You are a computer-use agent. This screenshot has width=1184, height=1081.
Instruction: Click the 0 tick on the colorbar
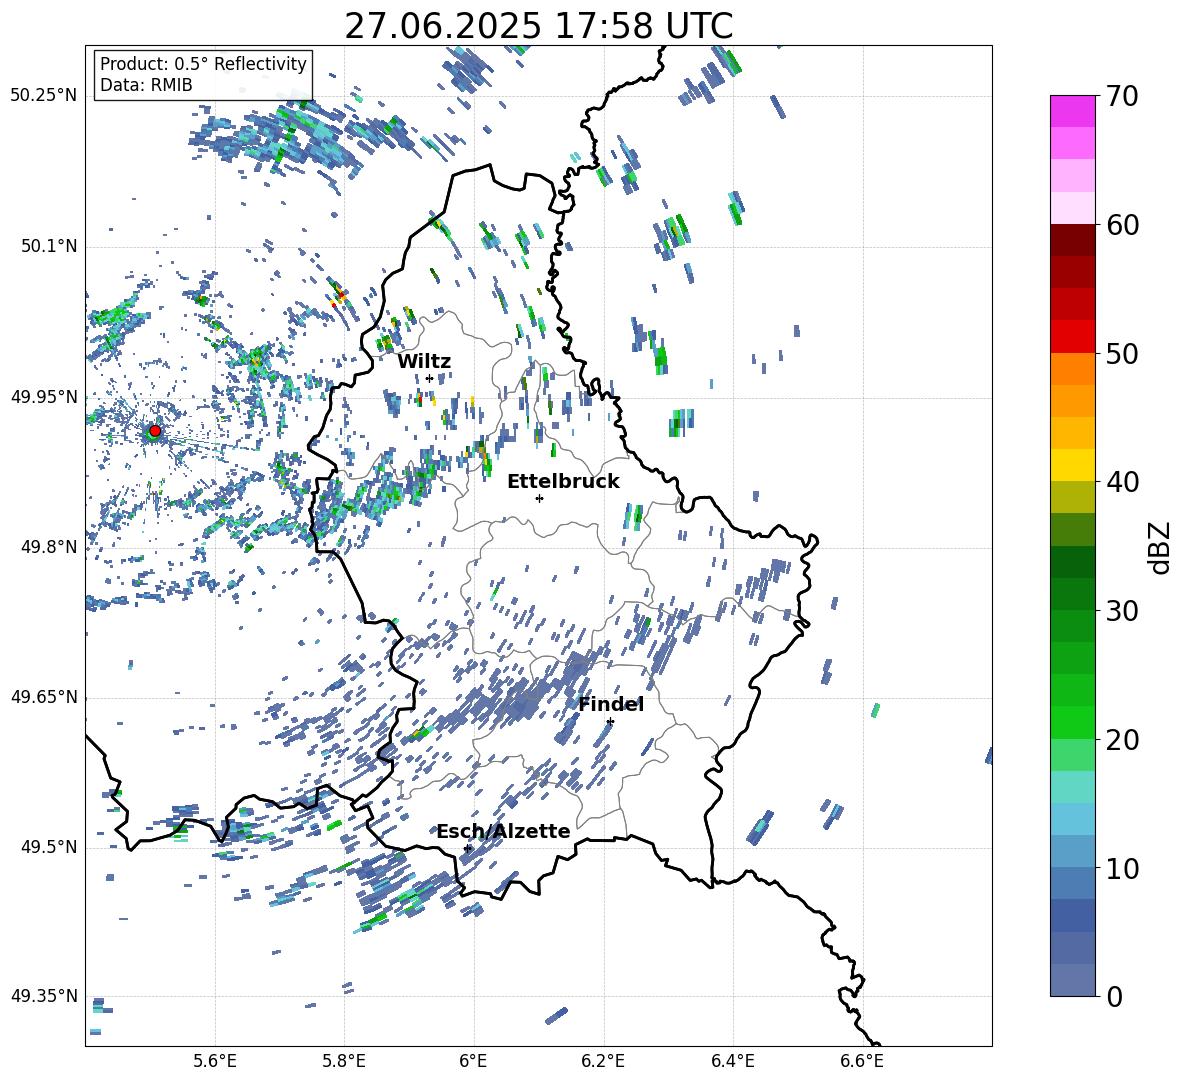(1114, 996)
